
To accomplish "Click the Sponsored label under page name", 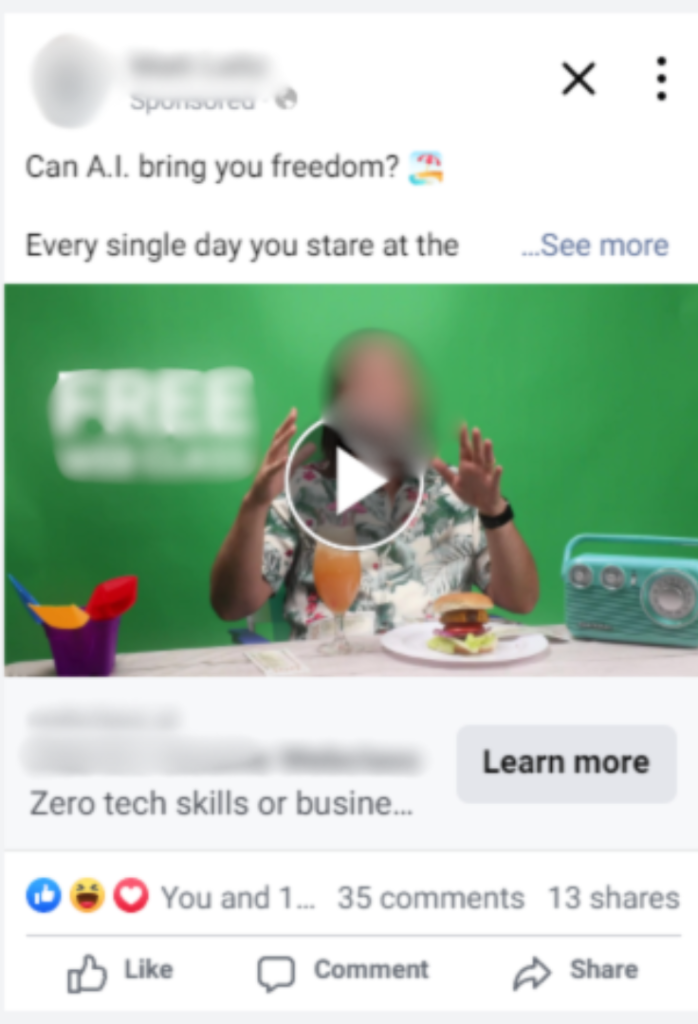I will [193, 101].
